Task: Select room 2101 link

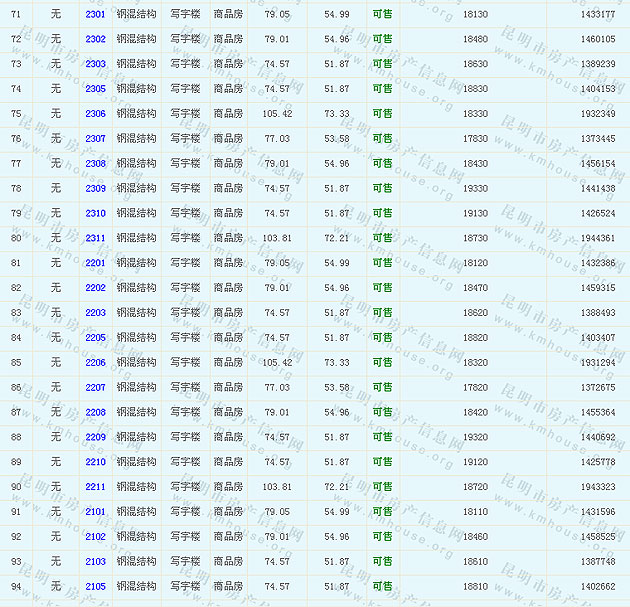Action: click(x=95, y=512)
